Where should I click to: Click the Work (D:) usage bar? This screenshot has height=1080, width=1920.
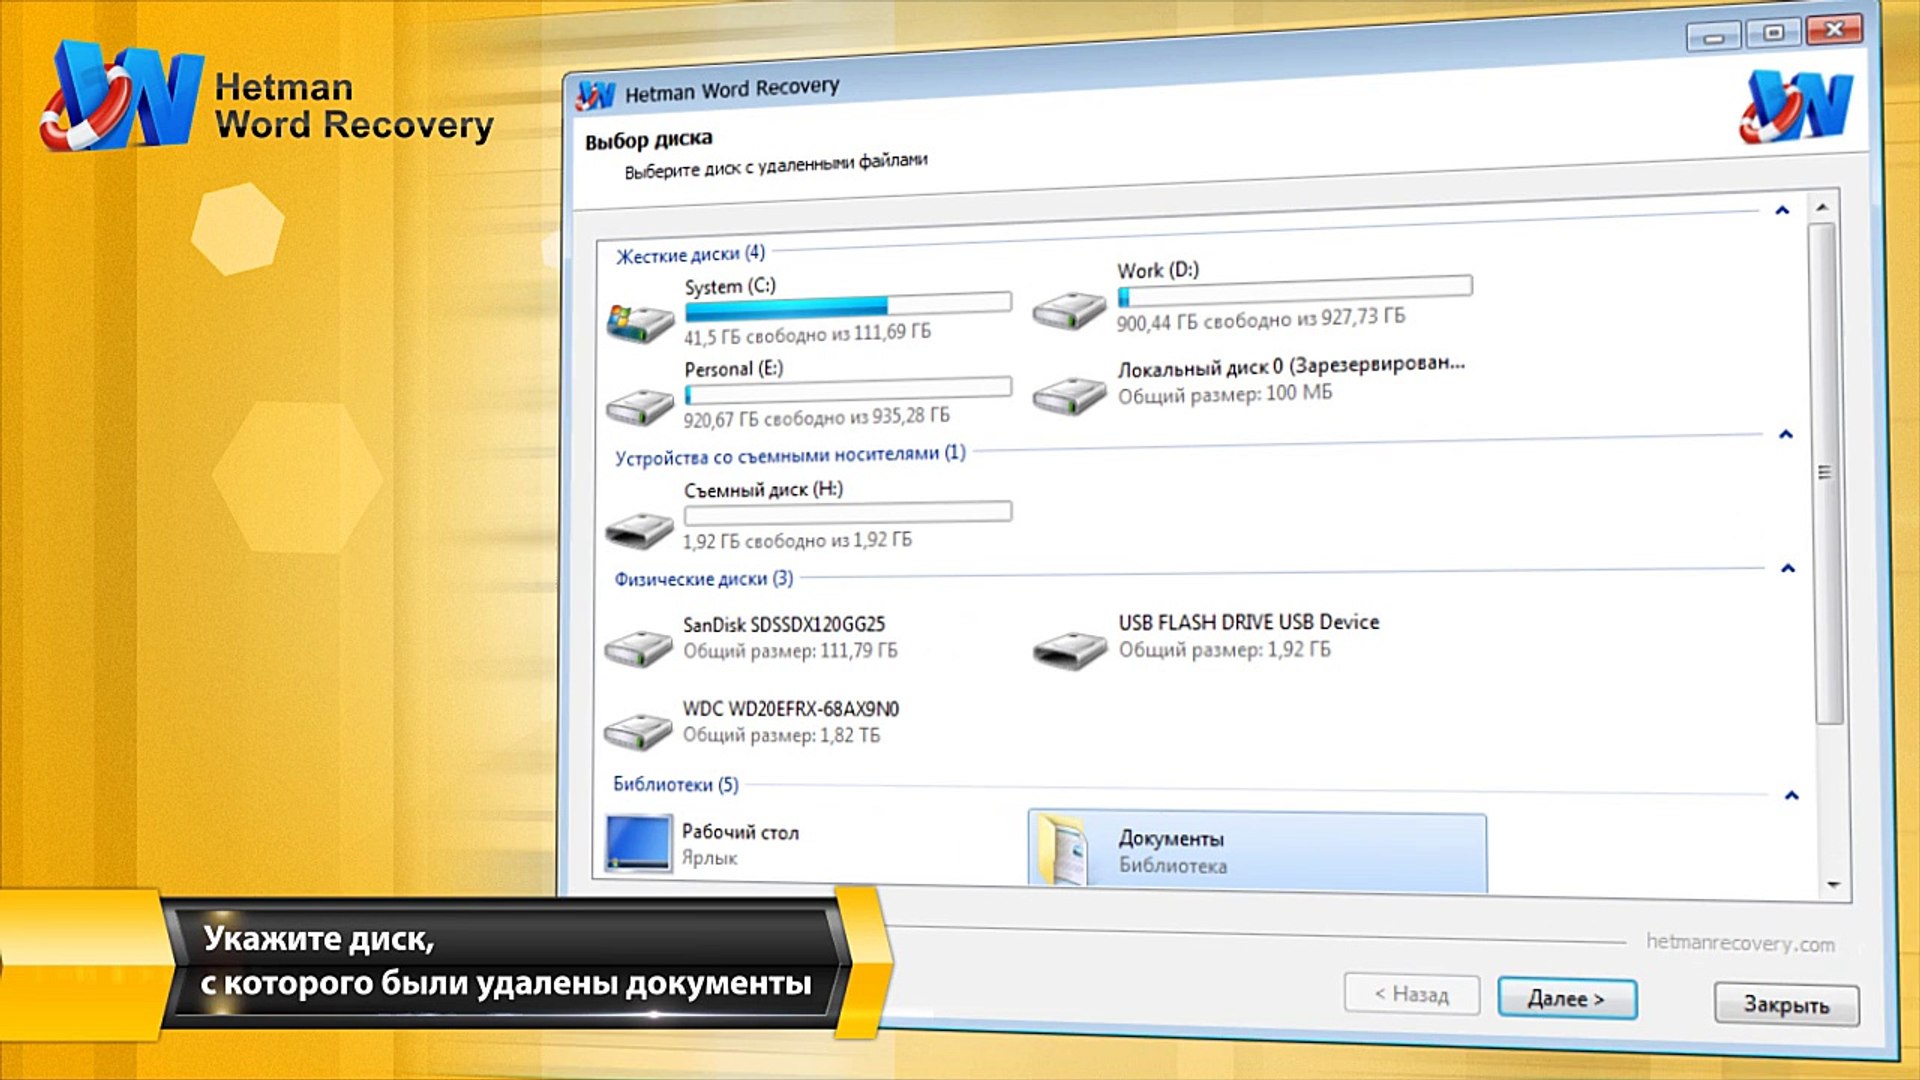point(1295,291)
